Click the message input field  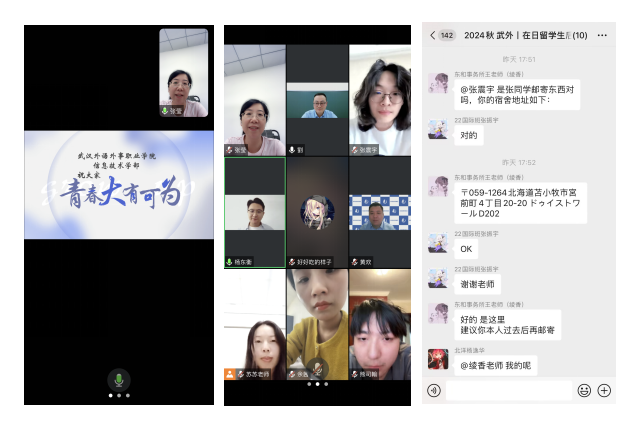click(x=508, y=390)
